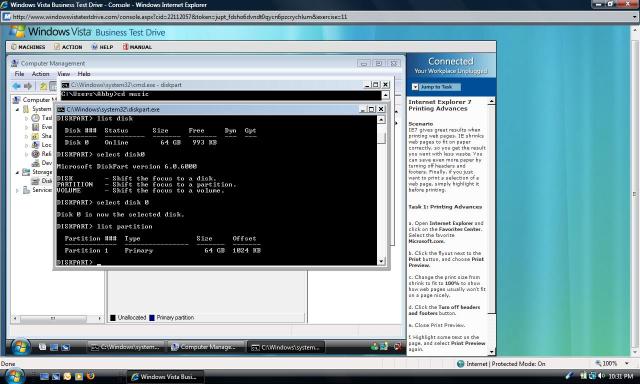
Task: Click the Primary partition blue legend swatch
Action: 152,317
